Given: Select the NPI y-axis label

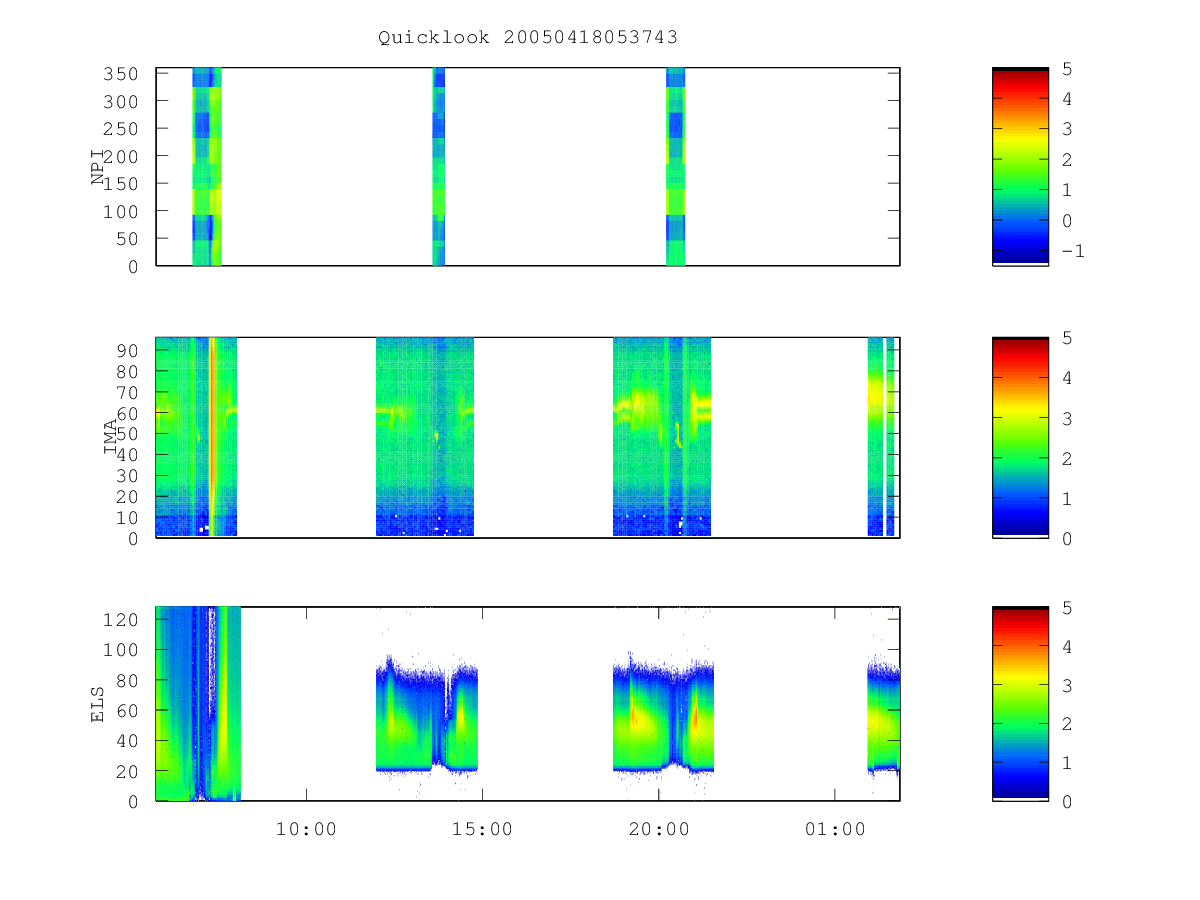Looking at the screenshot, I should (98, 167).
